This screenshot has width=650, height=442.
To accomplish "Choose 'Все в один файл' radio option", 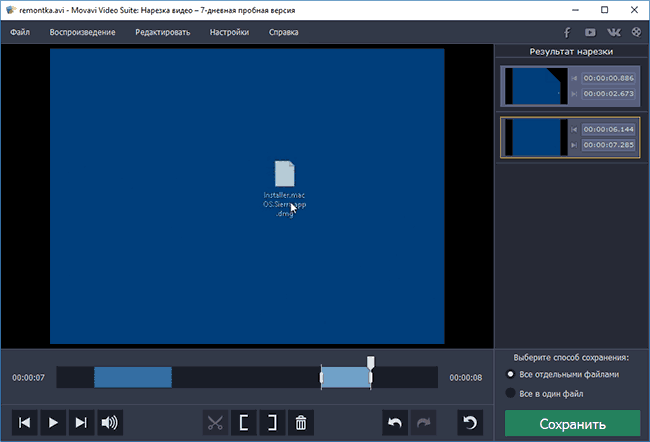I will [x=513, y=393].
